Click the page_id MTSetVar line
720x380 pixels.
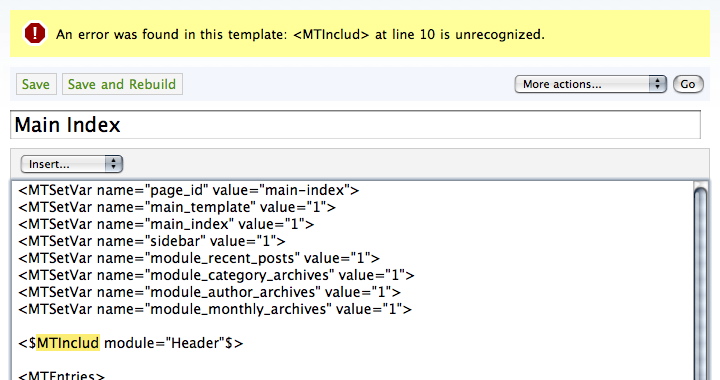coord(189,190)
